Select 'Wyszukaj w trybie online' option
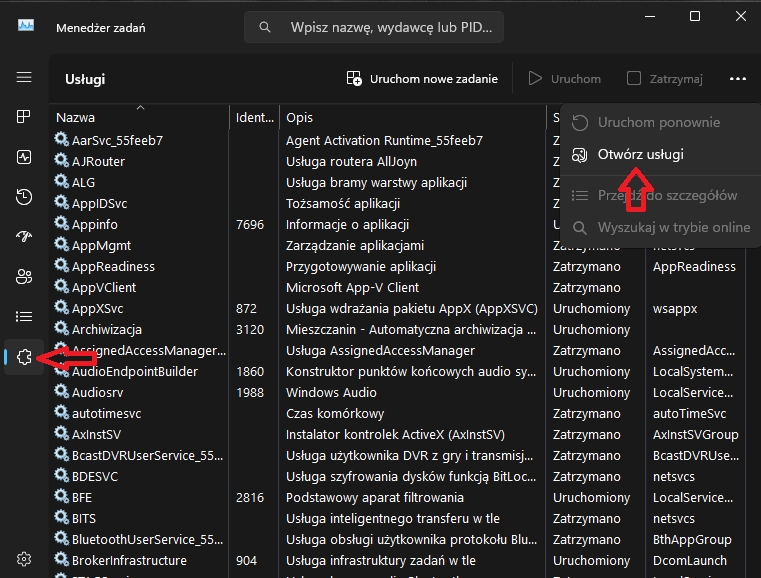761x578 pixels. (x=673, y=227)
